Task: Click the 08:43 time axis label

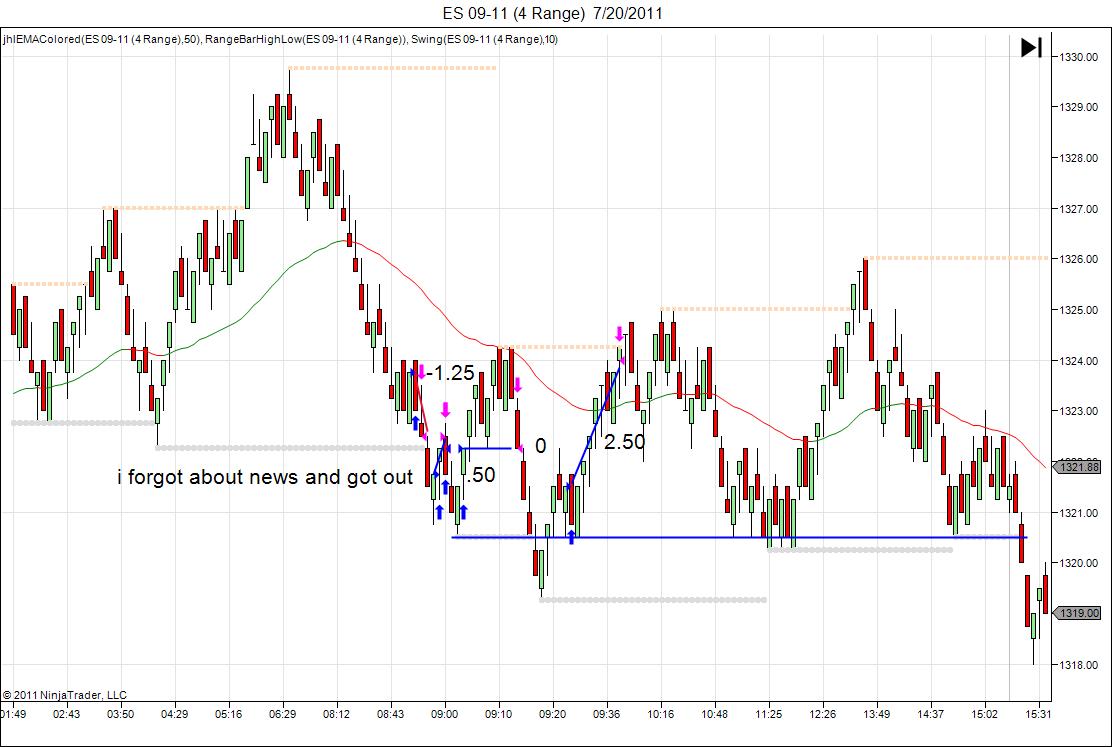Action: [x=390, y=714]
